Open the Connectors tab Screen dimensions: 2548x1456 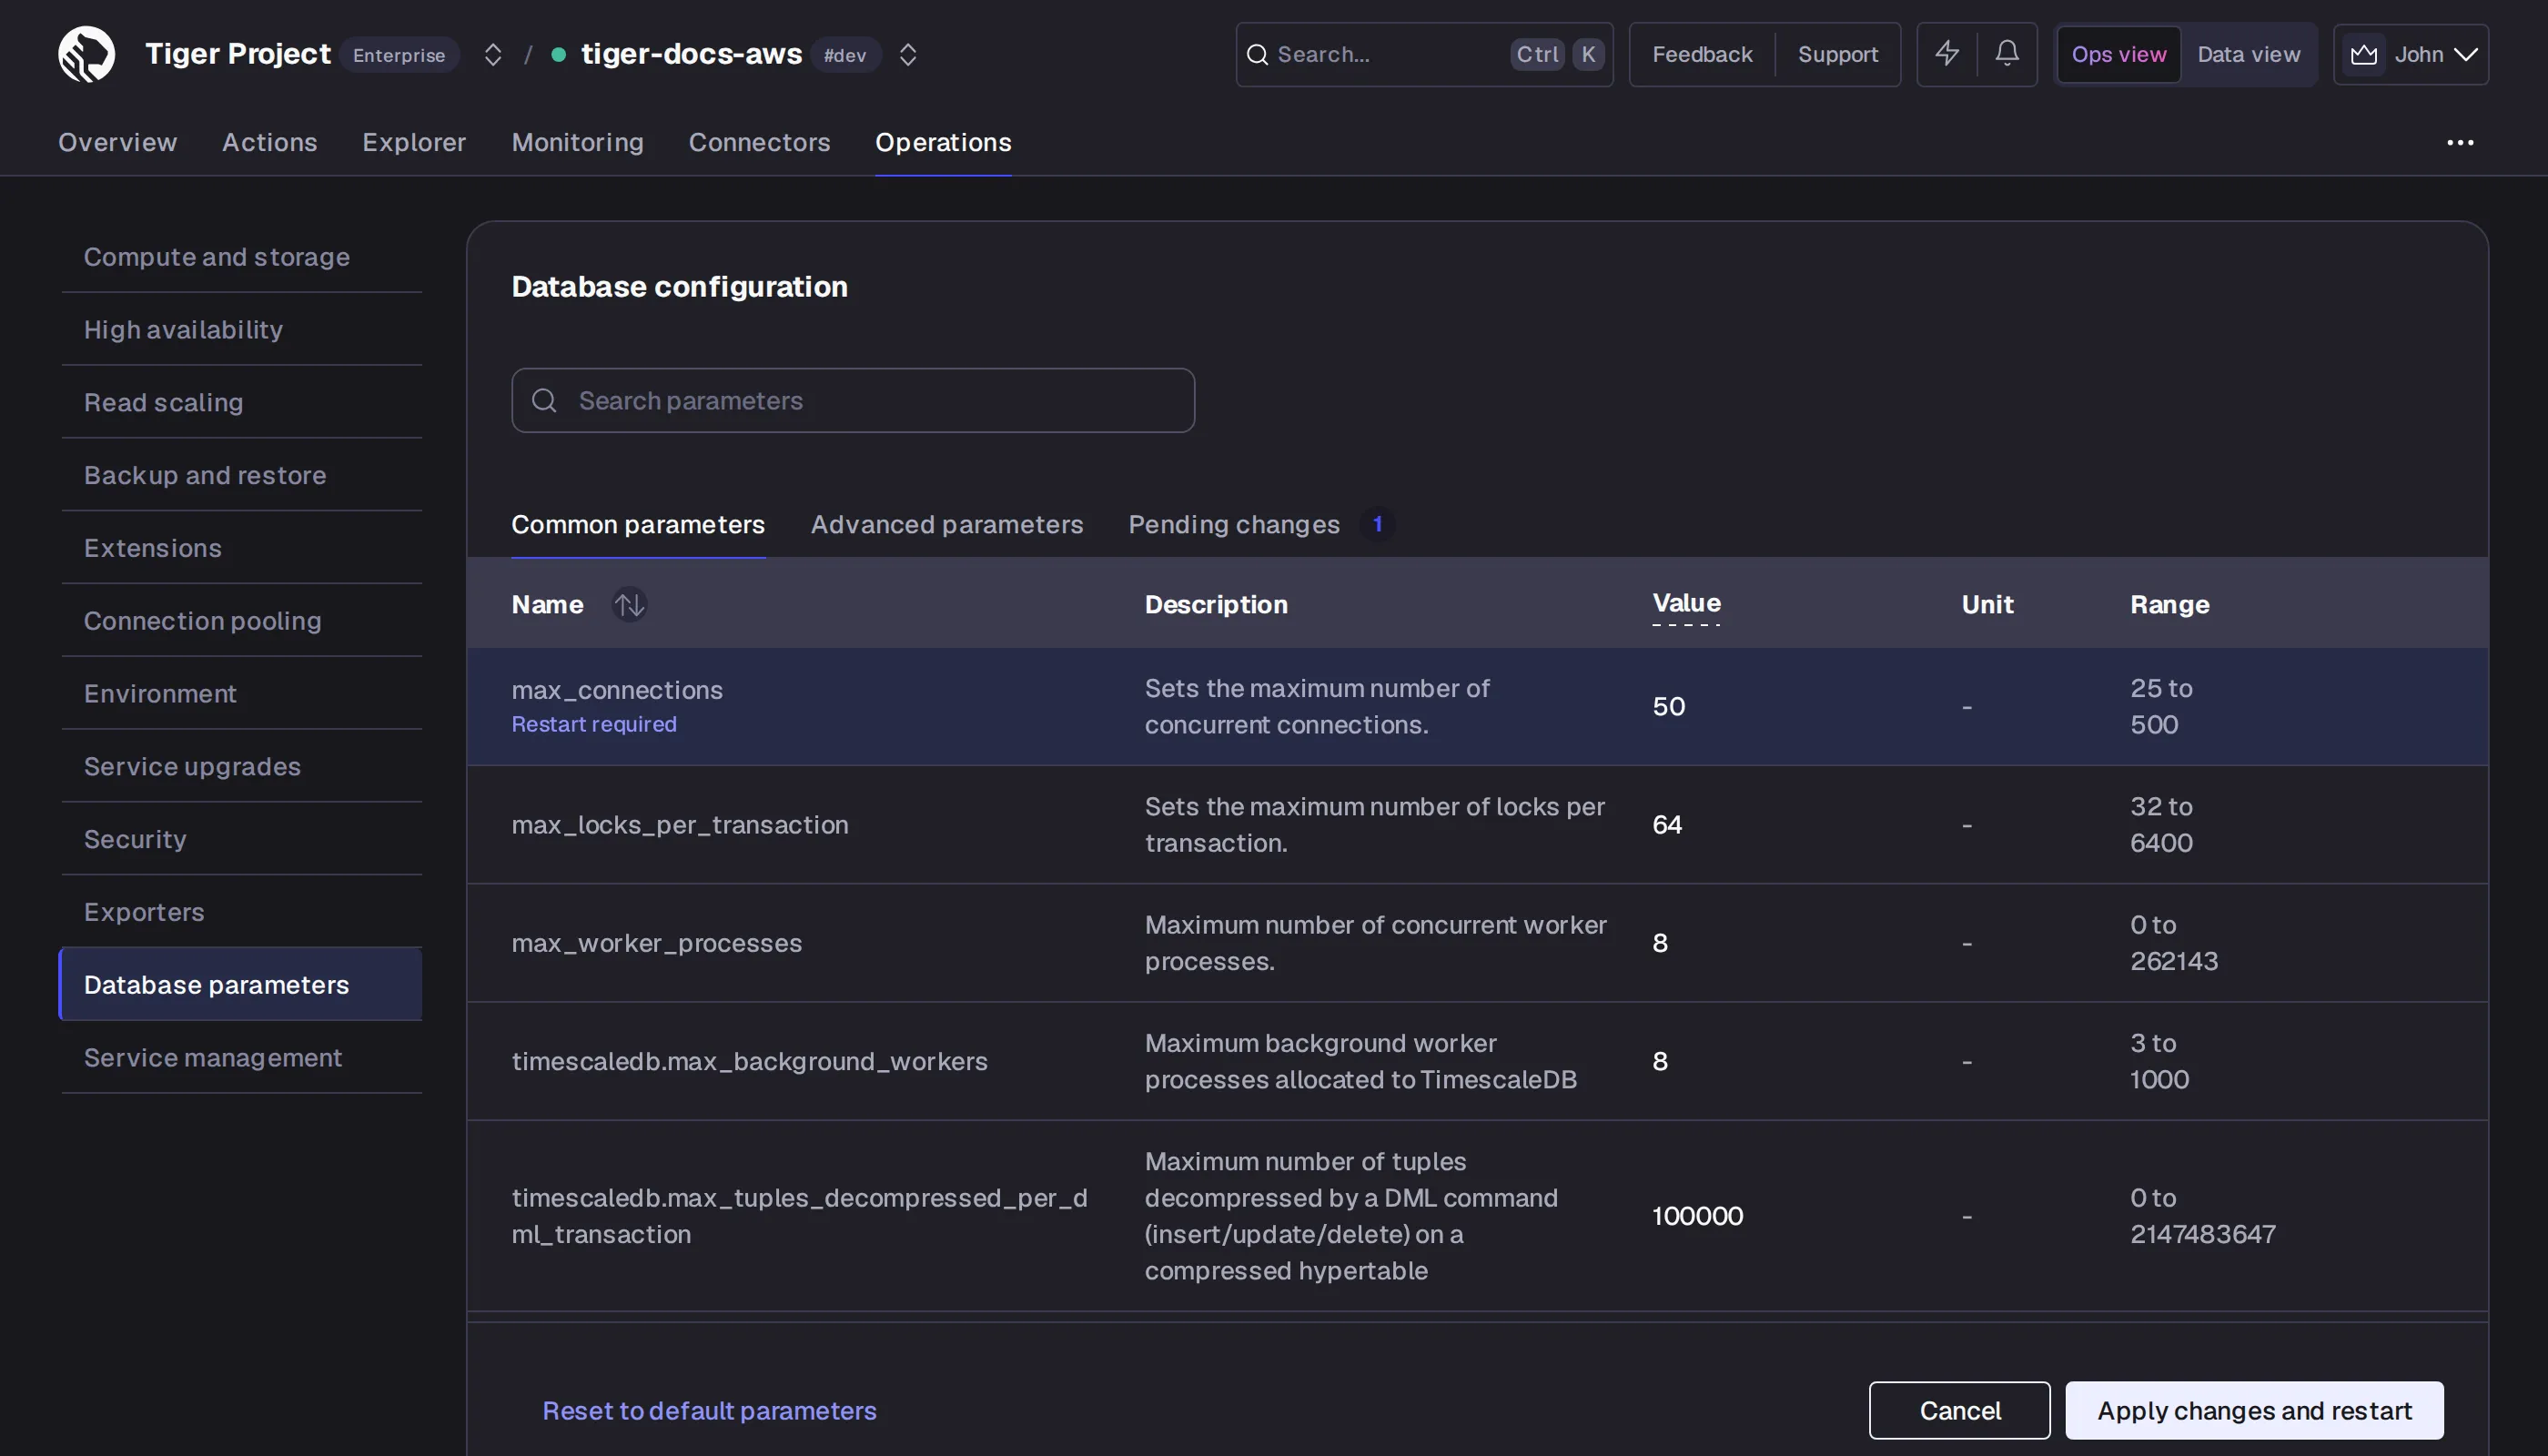tap(759, 142)
